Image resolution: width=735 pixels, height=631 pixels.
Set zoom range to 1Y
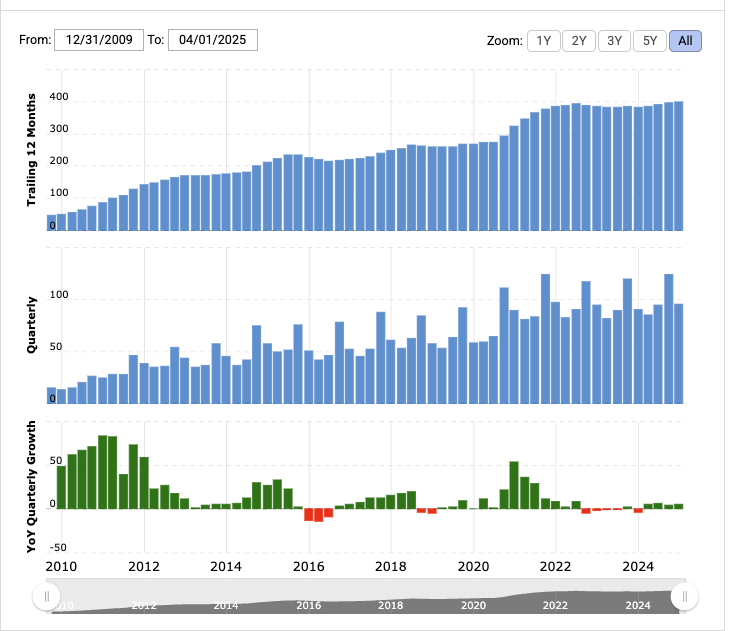543,41
